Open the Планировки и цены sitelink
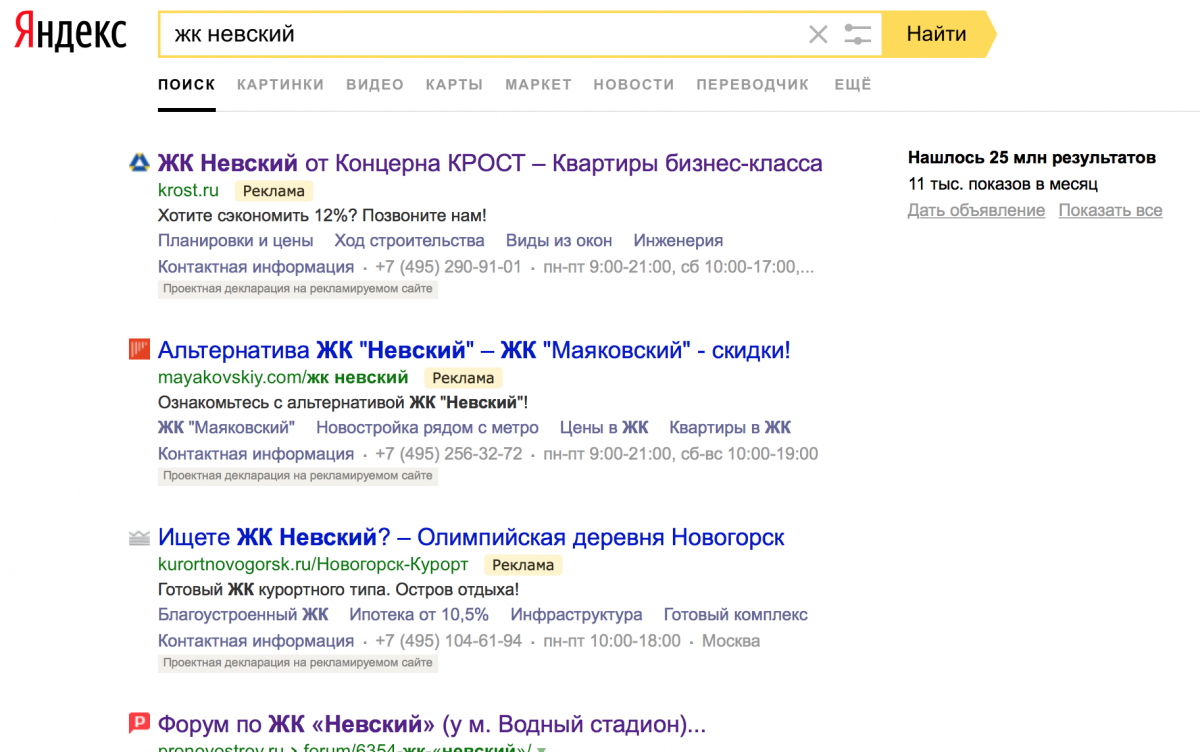Screen dimensions: 1200x752 [235, 241]
